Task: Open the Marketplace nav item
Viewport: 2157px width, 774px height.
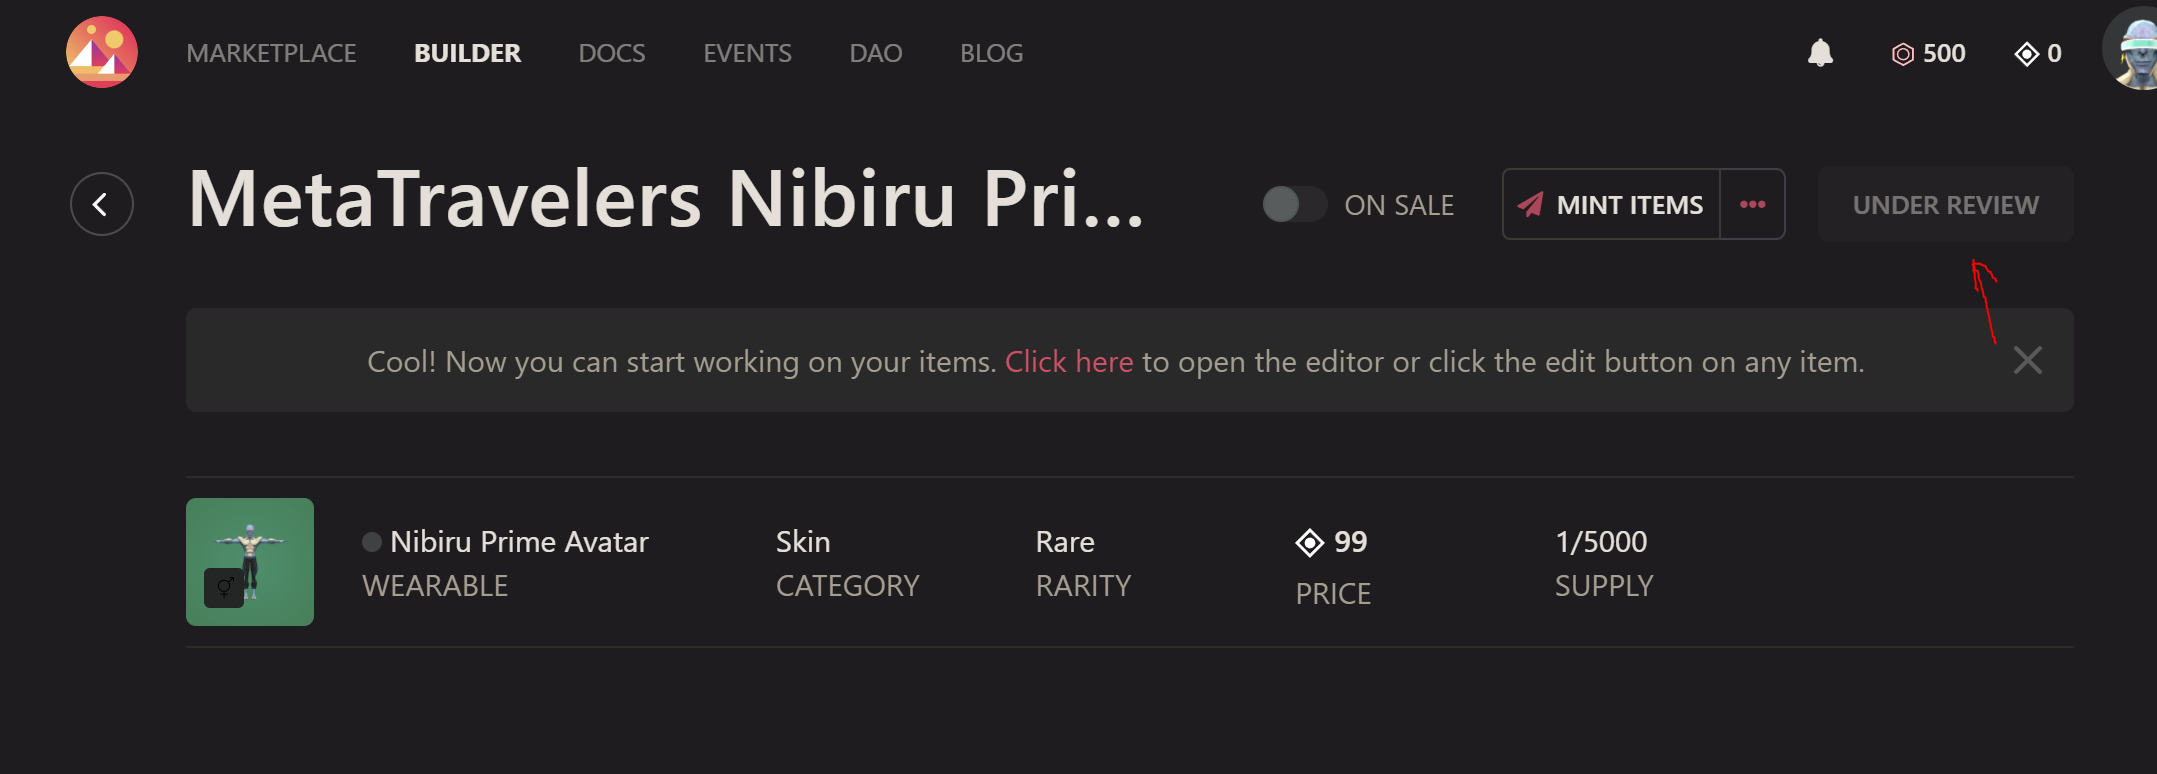Action: (x=271, y=53)
